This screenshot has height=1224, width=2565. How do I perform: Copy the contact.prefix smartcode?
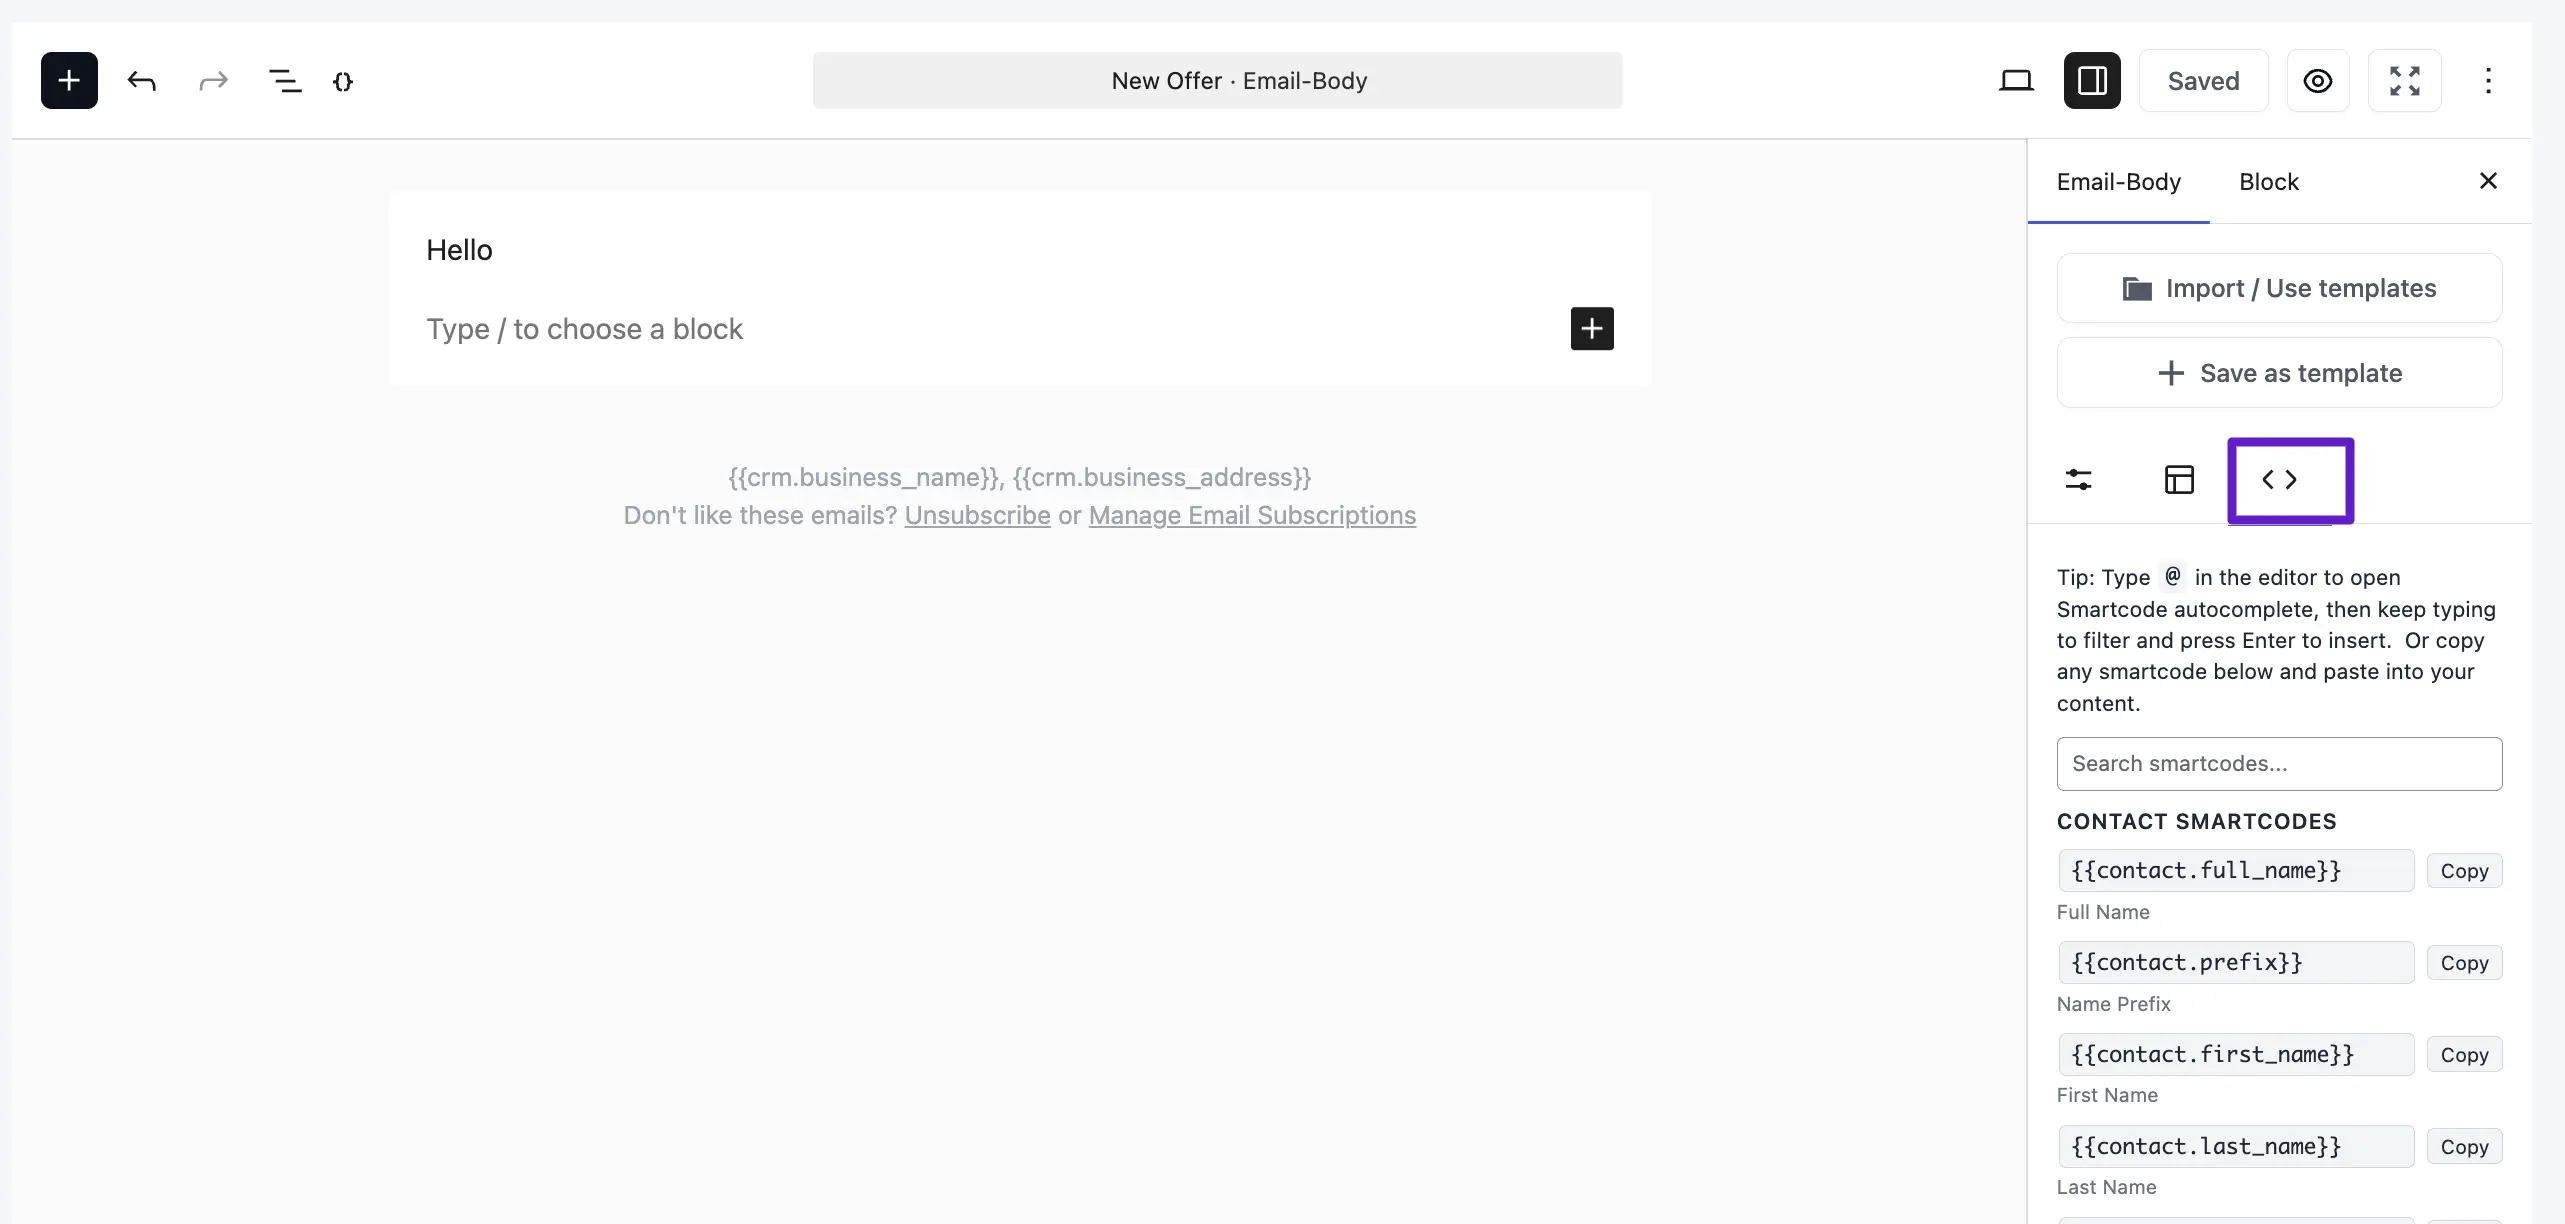(2464, 963)
